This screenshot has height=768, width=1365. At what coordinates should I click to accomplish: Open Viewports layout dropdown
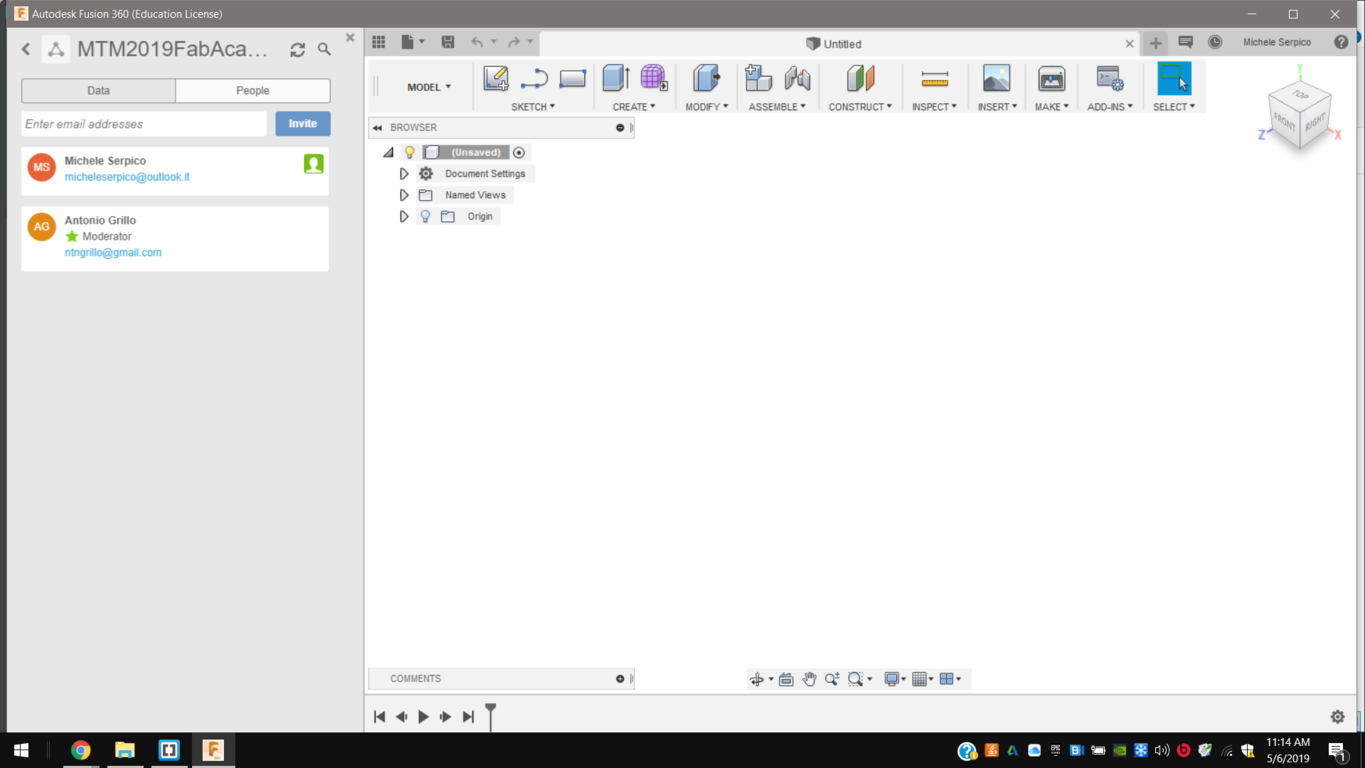coord(950,679)
